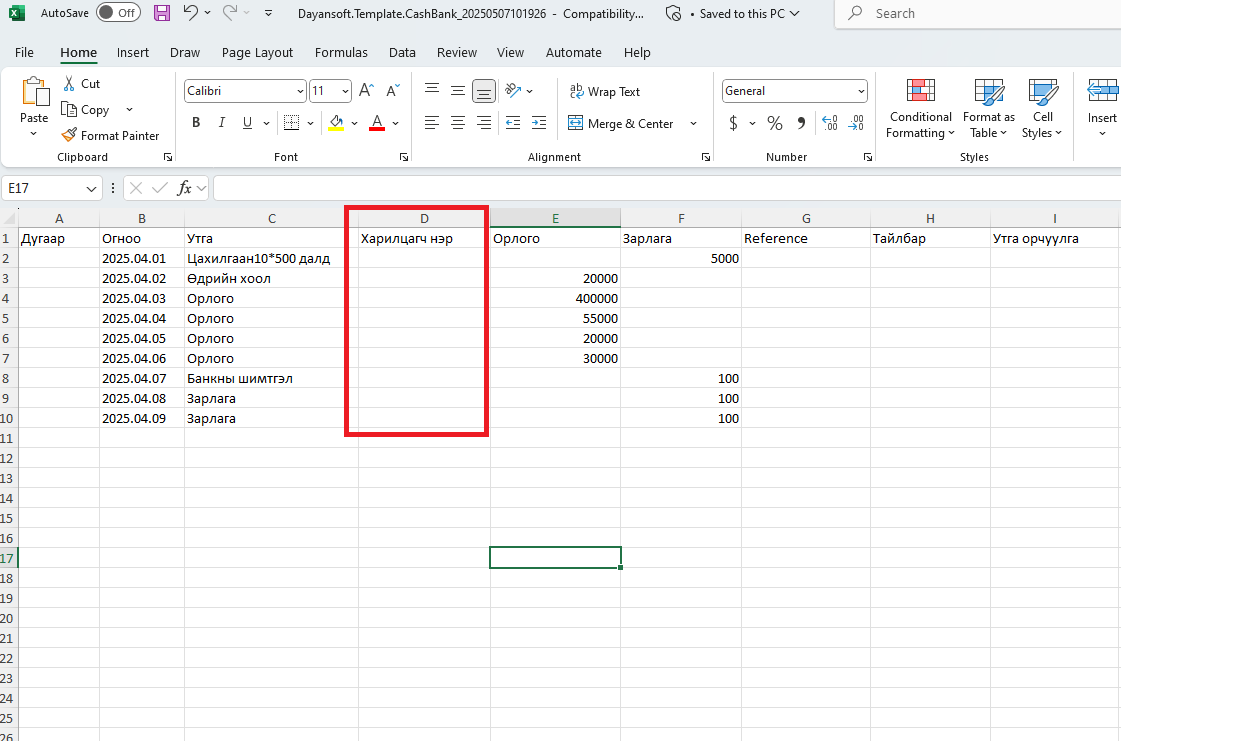Toggle Bold formatting
Screen dimensions: 1238x741
pyautogui.click(x=196, y=123)
